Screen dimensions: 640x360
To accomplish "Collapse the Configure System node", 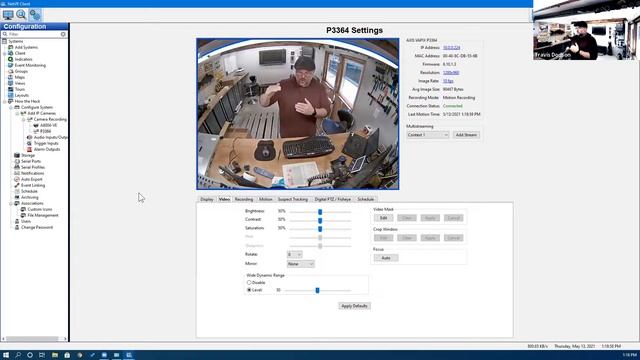I will click(x=11, y=107).
